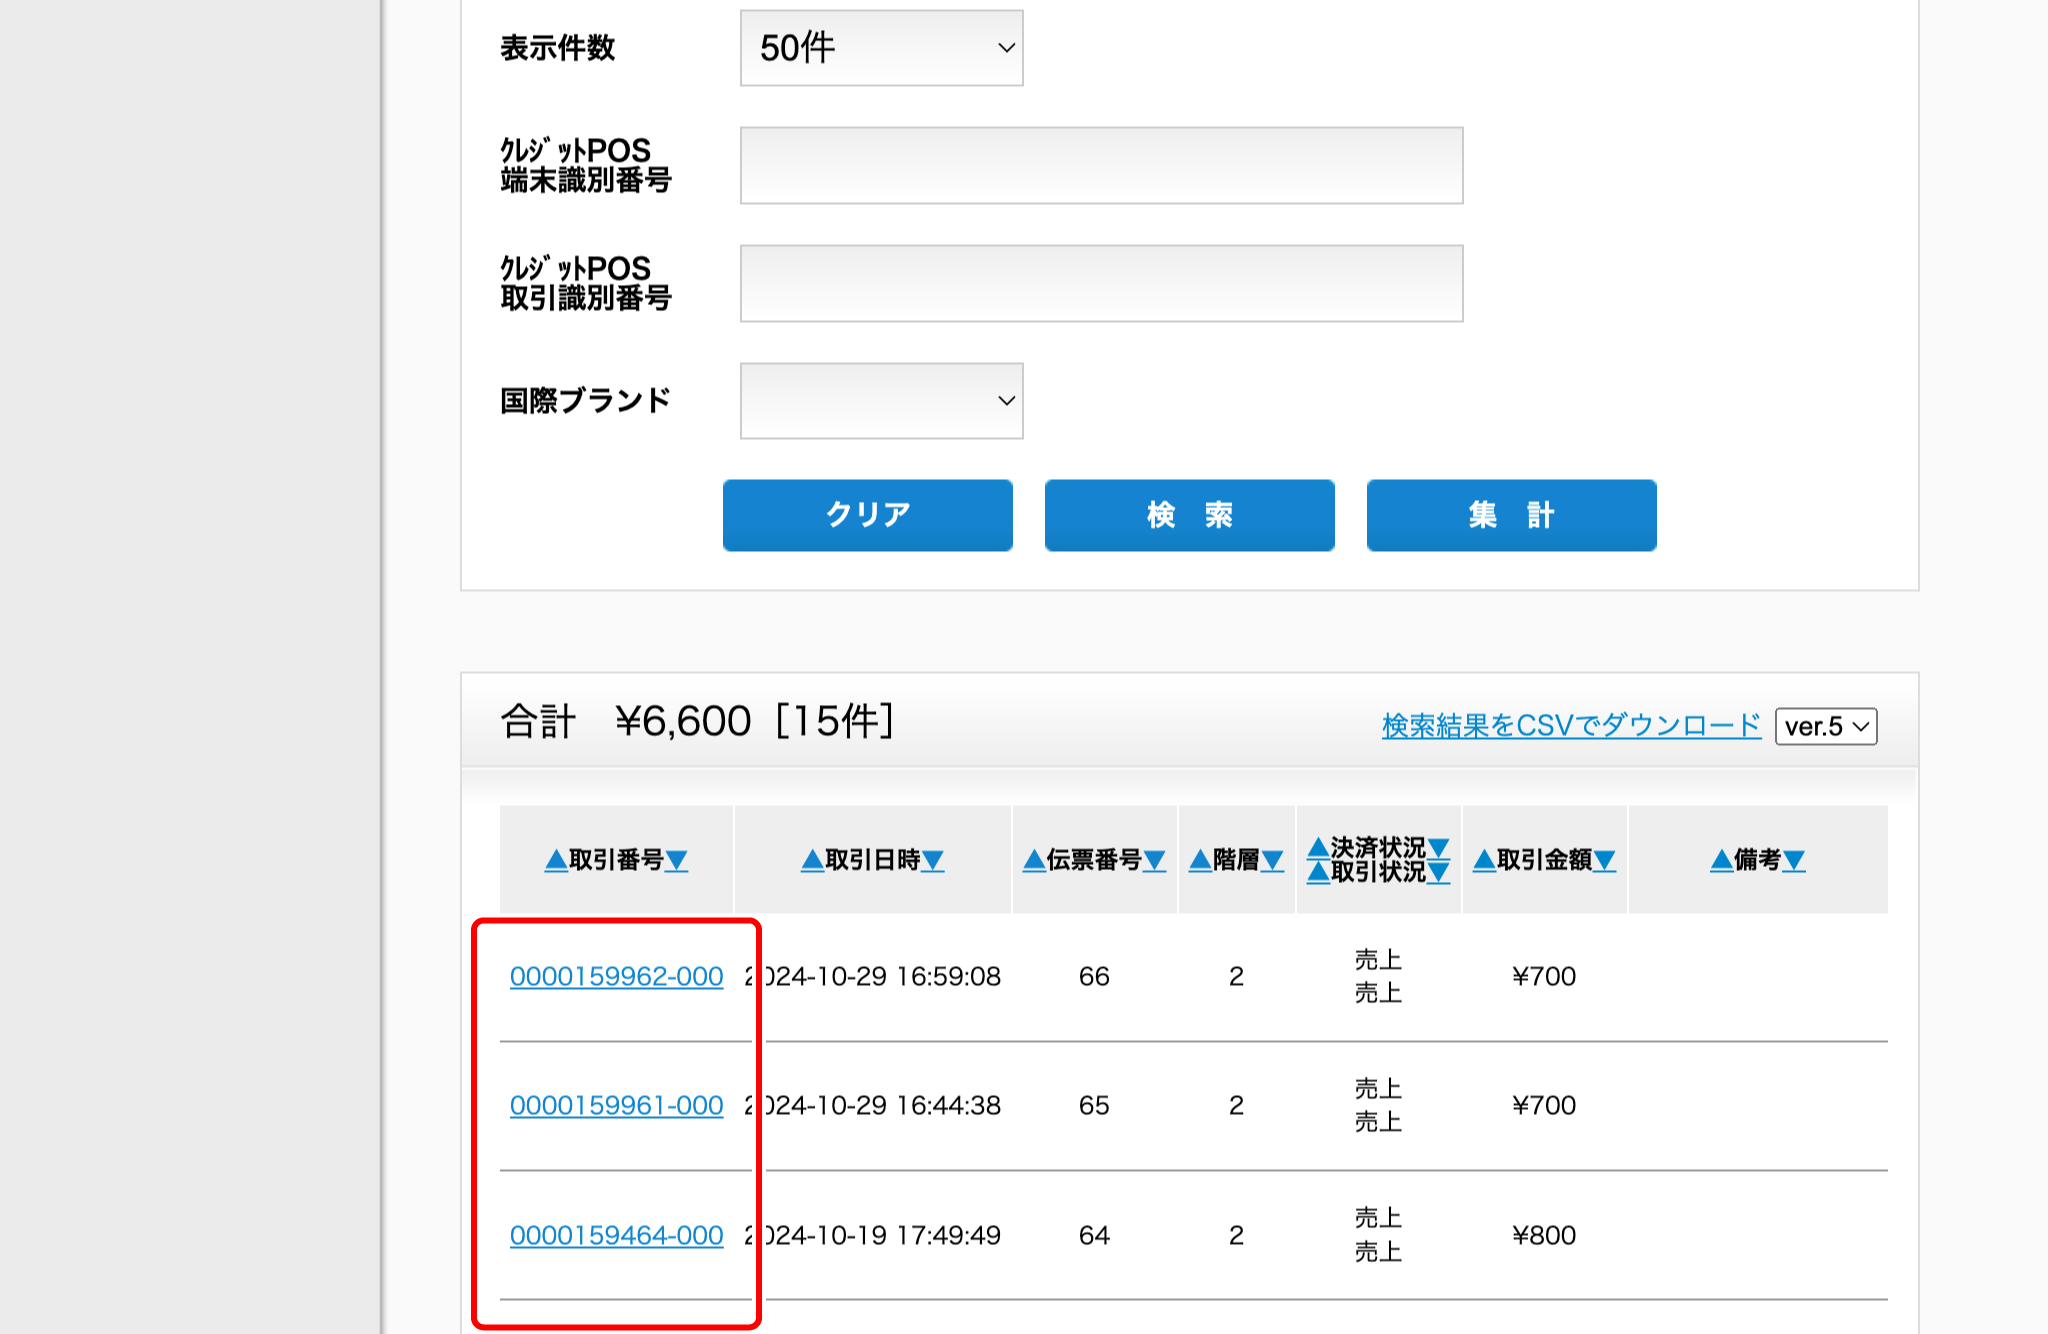Click the 合計 ¥6,600 [15件] summary text

[x=697, y=721]
